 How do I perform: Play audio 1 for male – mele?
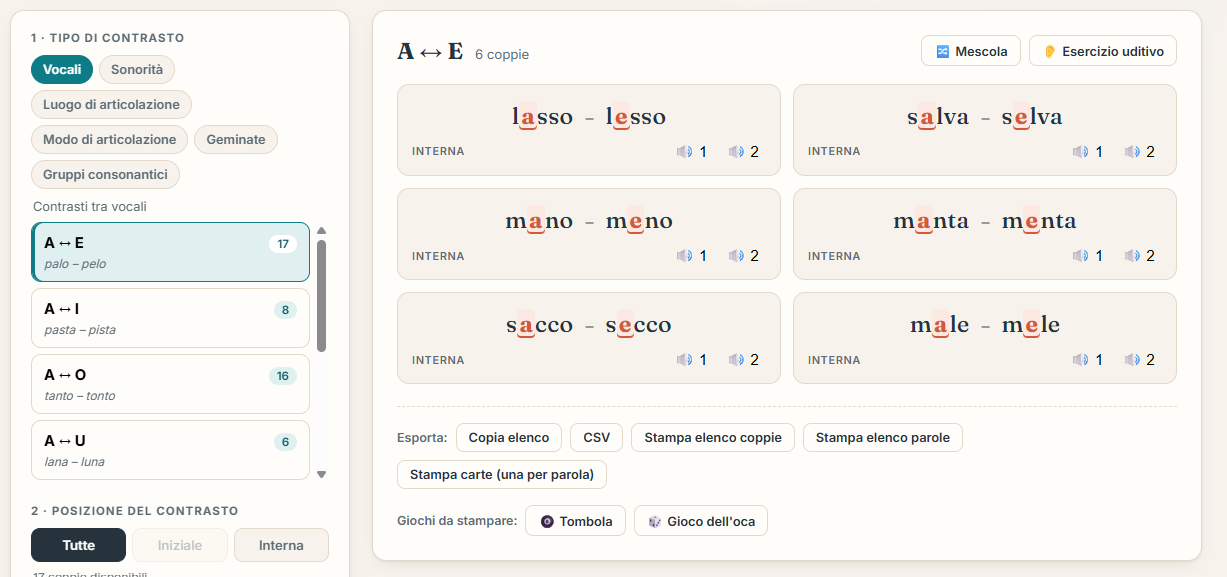pos(1088,360)
